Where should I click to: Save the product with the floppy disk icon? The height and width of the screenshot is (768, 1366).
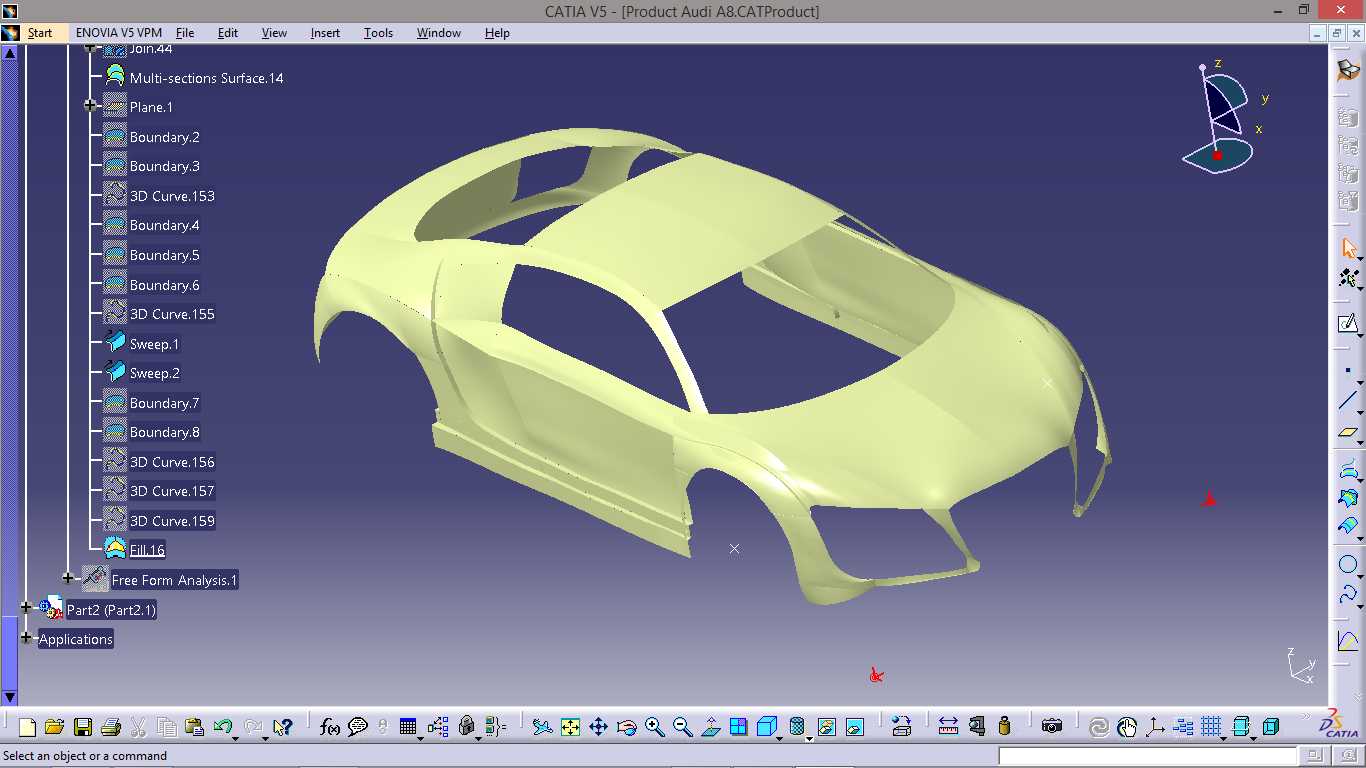coord(83,727)
